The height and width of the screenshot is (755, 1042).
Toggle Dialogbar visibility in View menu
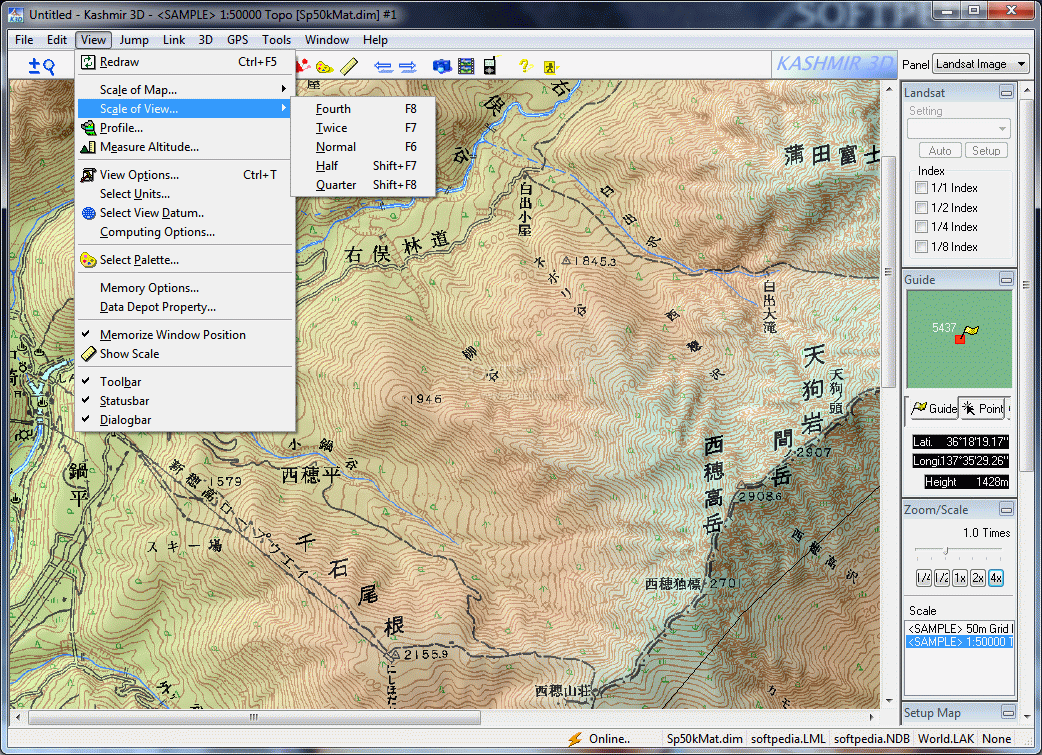[186, 420]
